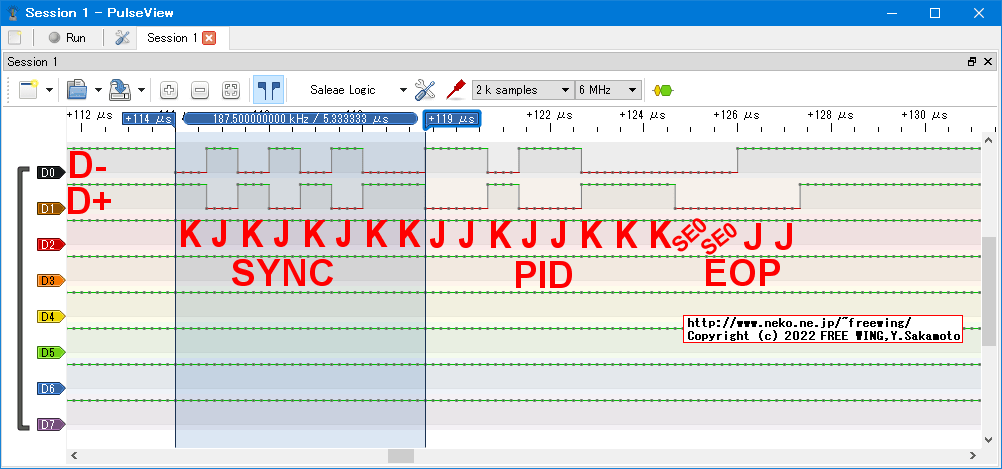The width and height of the screenshot is (1002, 469).
Task: Expand the 6 MHz sample rate dropdown
Action: pos(608,90)
